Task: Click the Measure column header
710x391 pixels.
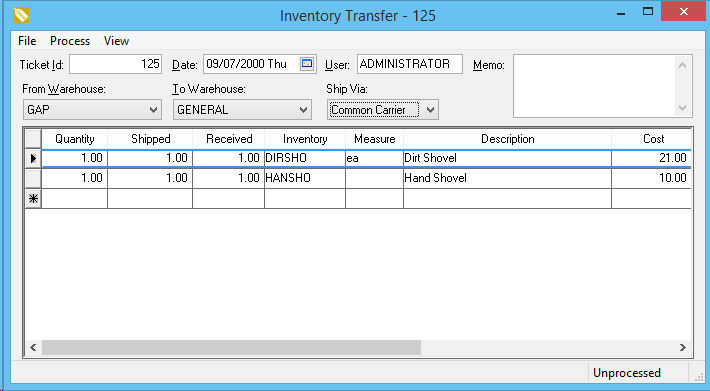Action: (x=374, y=138)
